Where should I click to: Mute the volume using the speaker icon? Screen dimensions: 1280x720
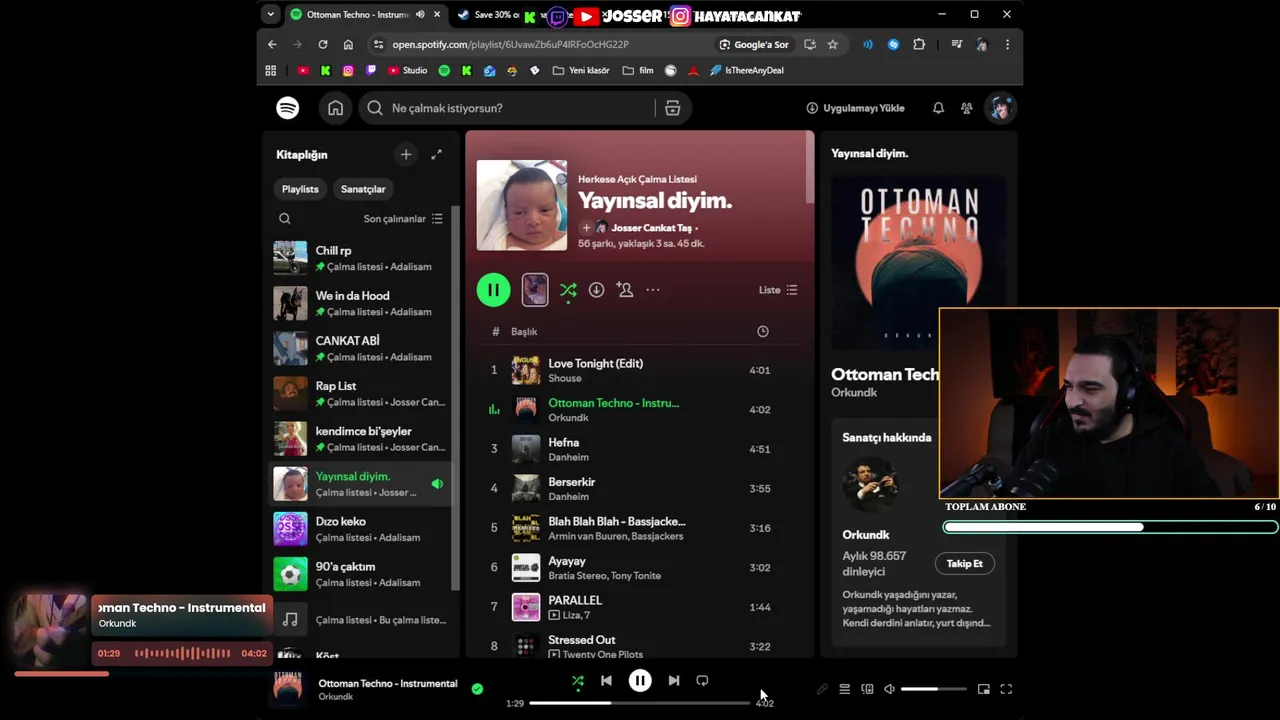889,689
